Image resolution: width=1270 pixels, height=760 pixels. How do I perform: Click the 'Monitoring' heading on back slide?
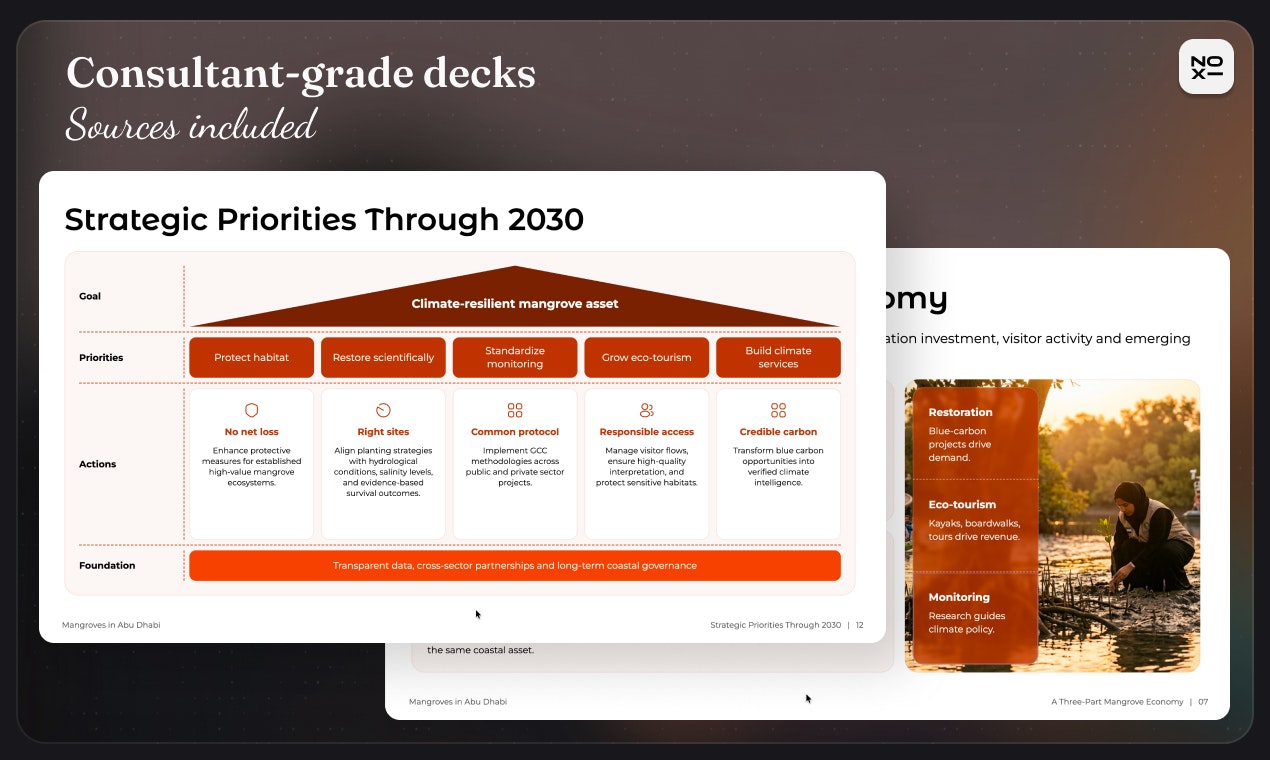(959, 597)
